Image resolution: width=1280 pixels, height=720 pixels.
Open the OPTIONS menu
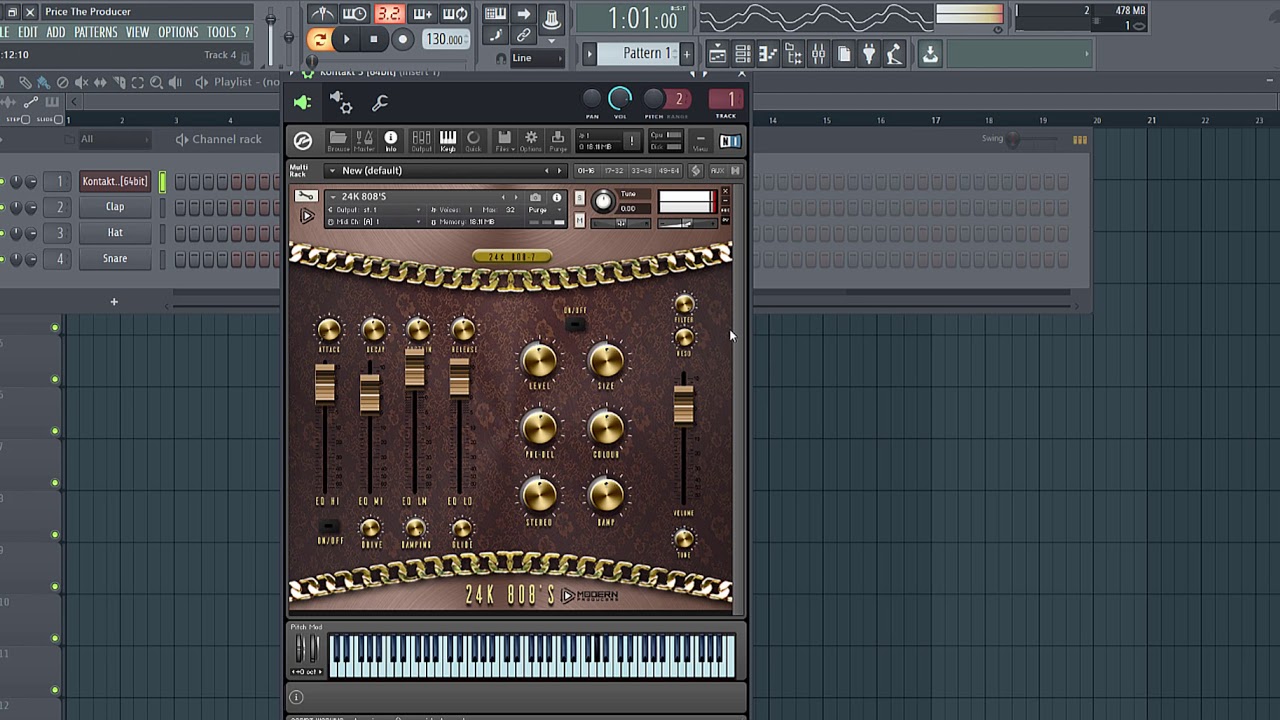tap(178, 32)
